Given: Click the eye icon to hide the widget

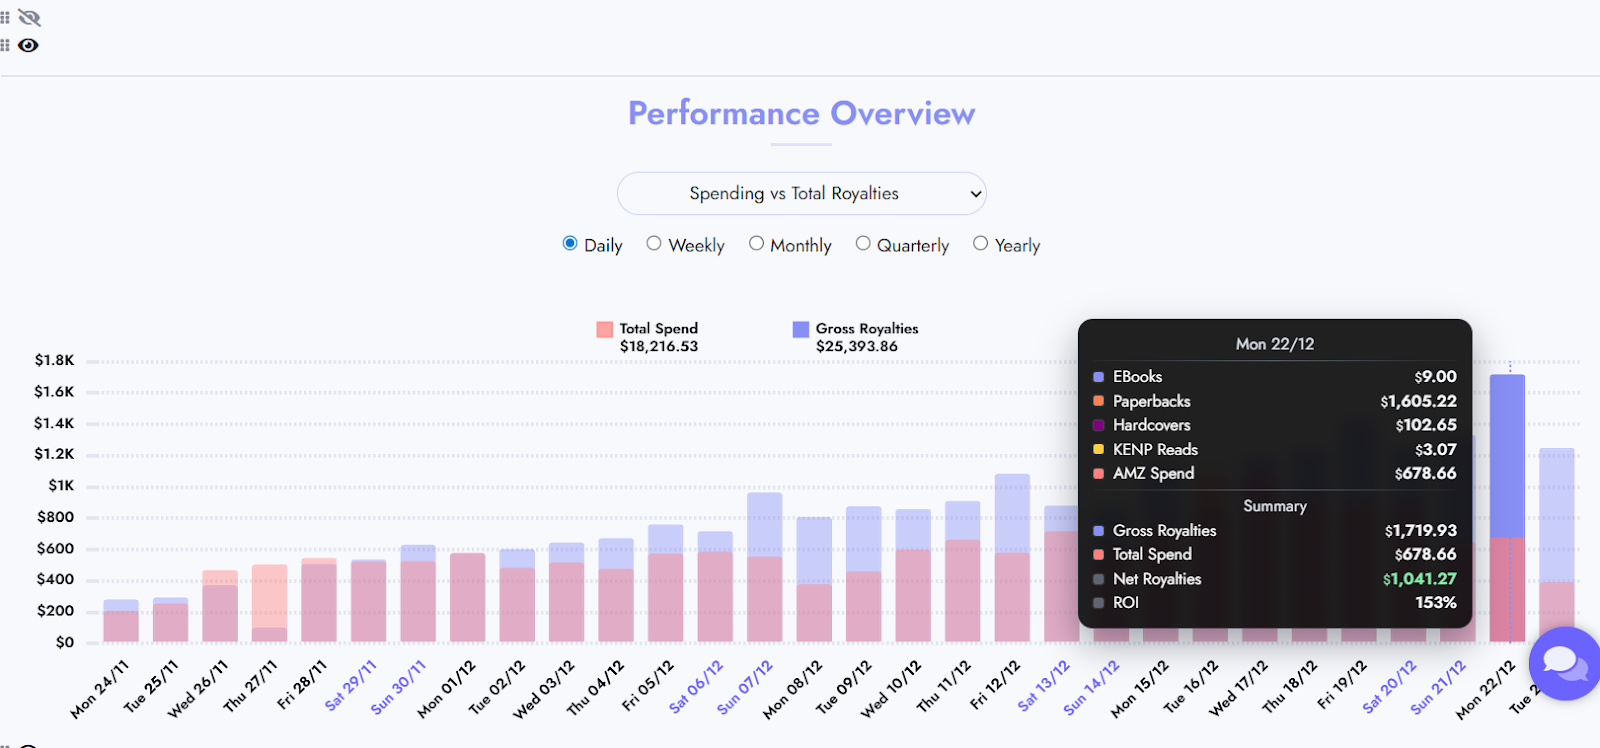Looking at the screenshot, I should pyautogui.click(x=28, y=45).
